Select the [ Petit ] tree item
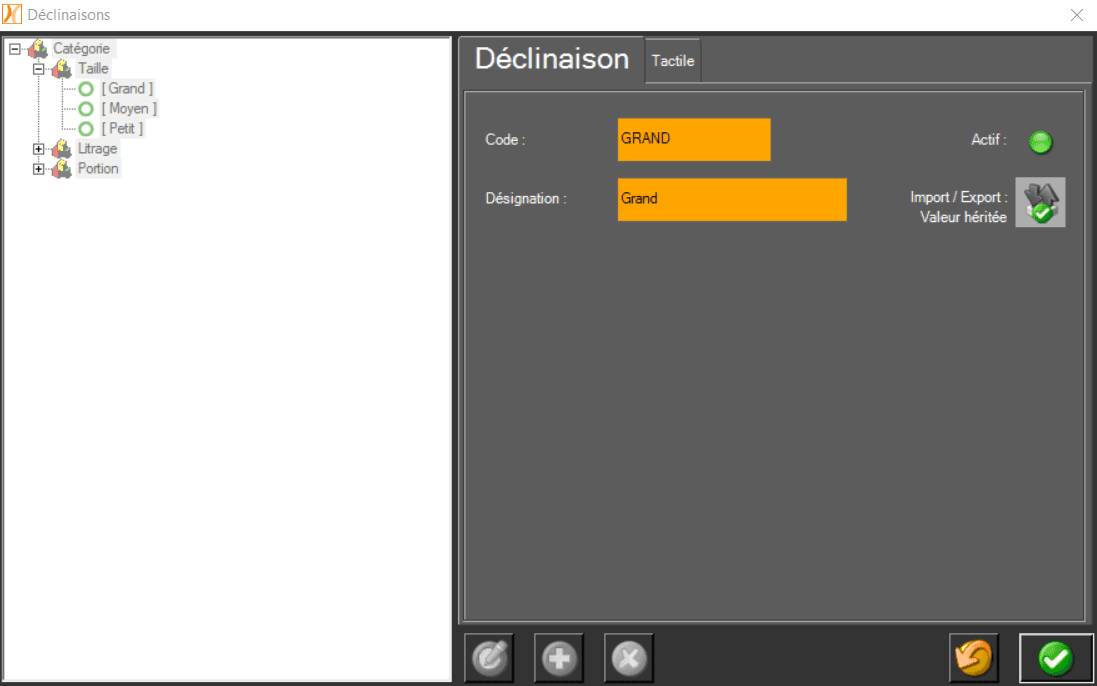 pyautogui.click(x=122, y=129)
